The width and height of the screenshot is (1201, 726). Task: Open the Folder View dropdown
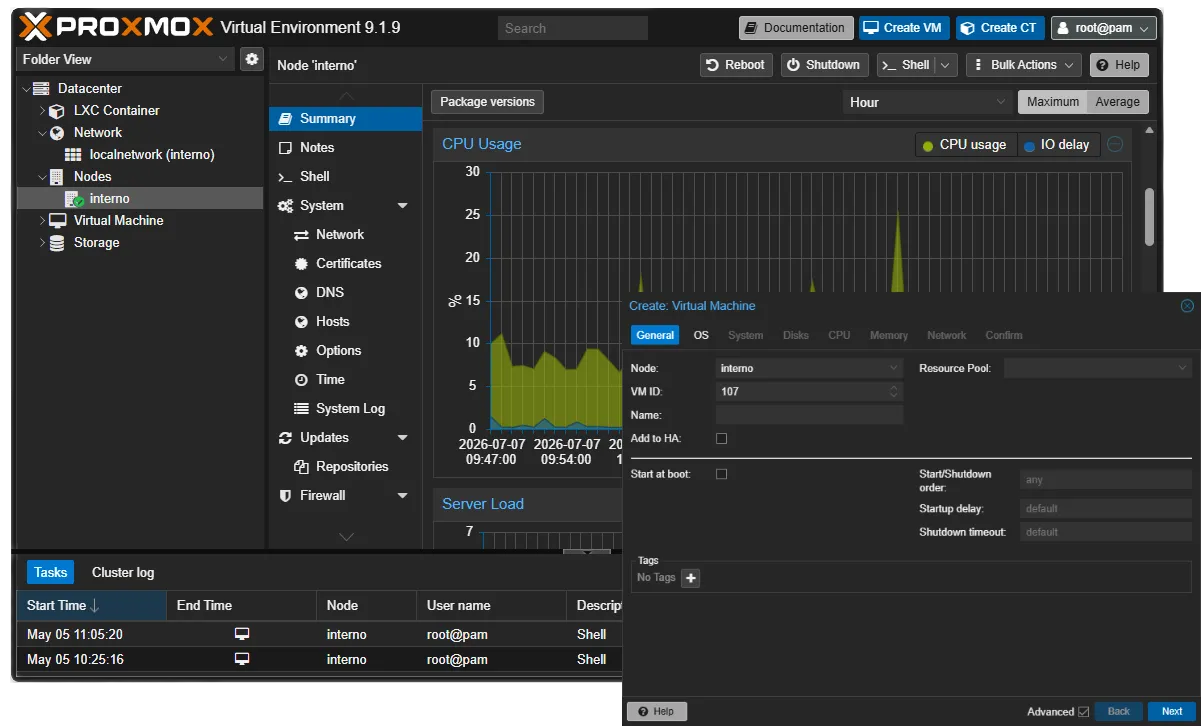(224, 59)
